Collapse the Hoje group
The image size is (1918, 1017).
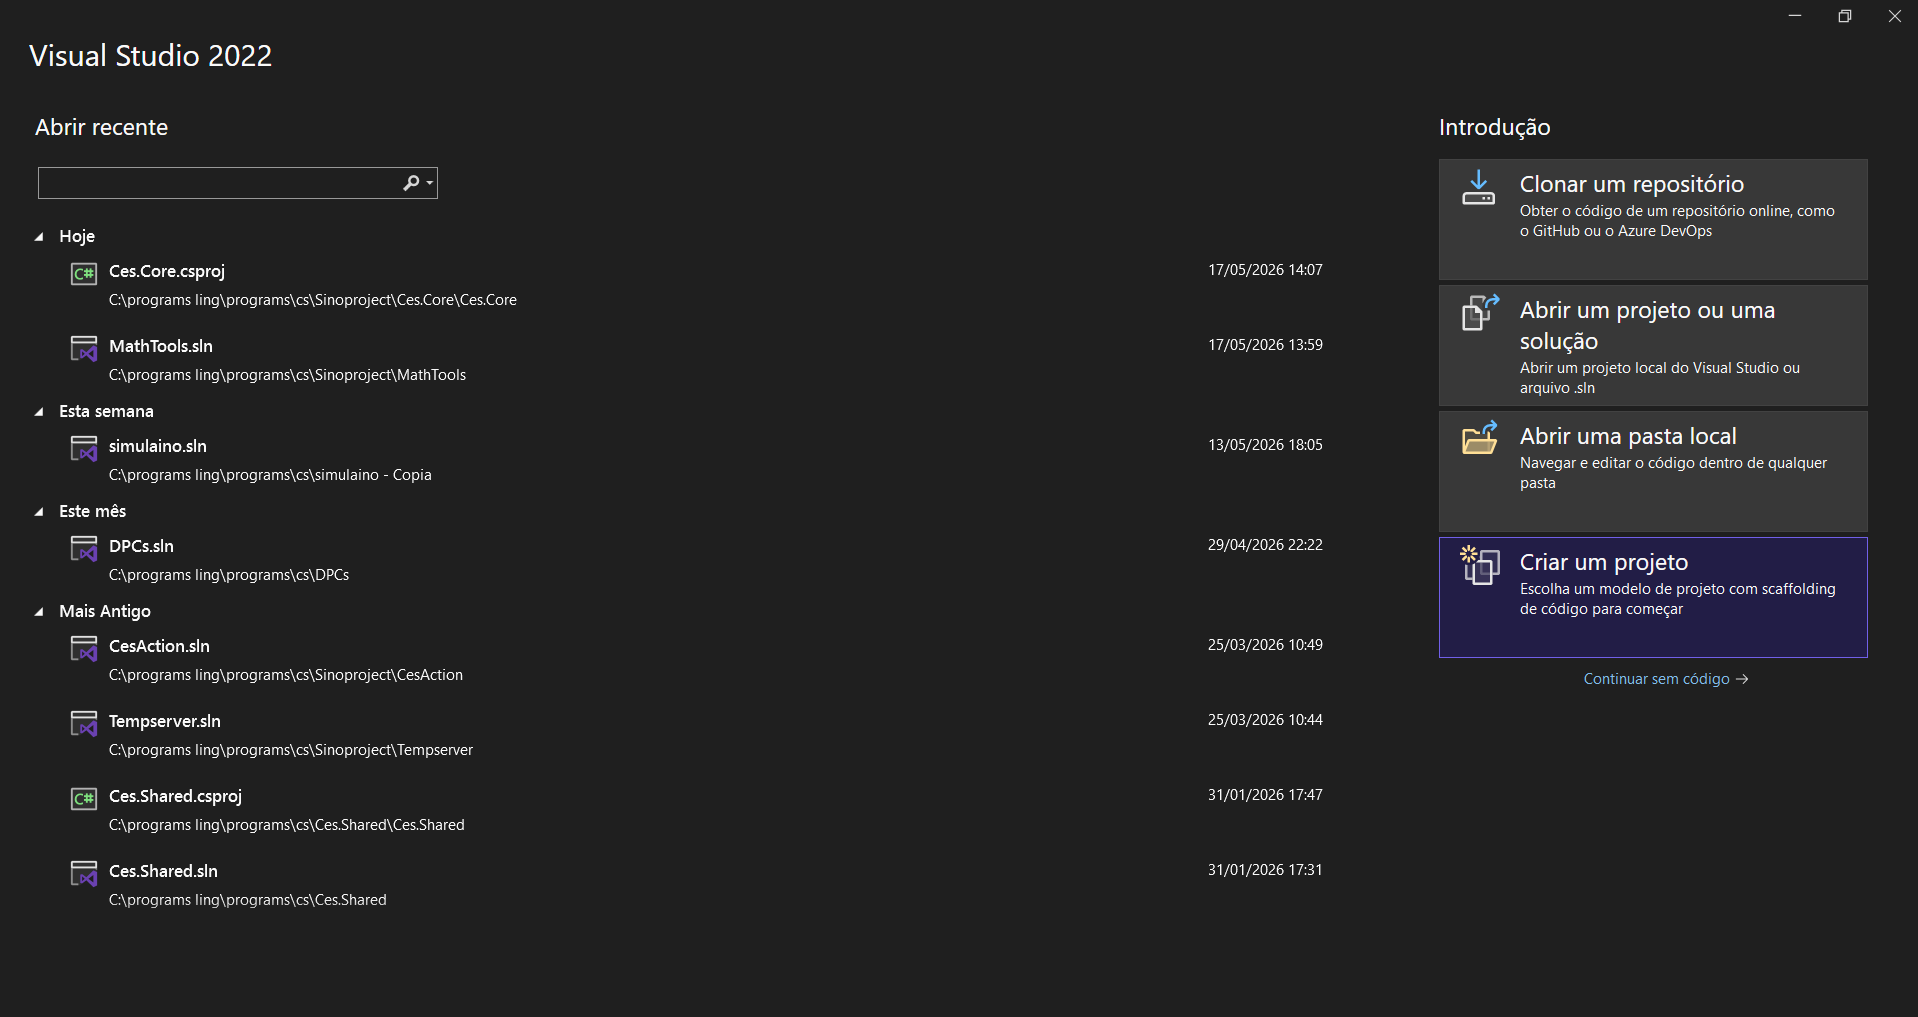point(39,237)
